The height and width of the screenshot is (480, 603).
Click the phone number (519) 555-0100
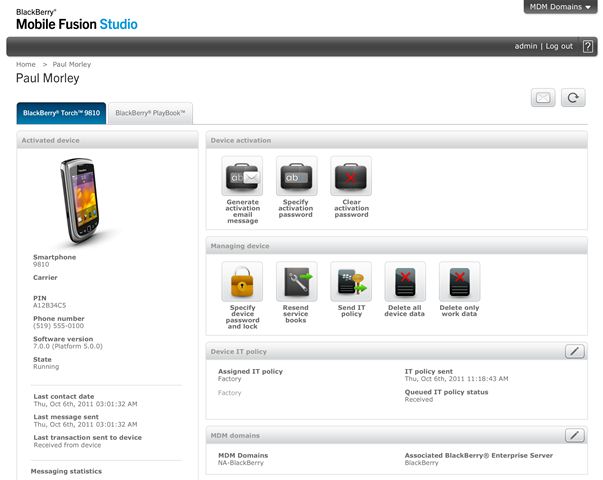click(x=58, y=326)
